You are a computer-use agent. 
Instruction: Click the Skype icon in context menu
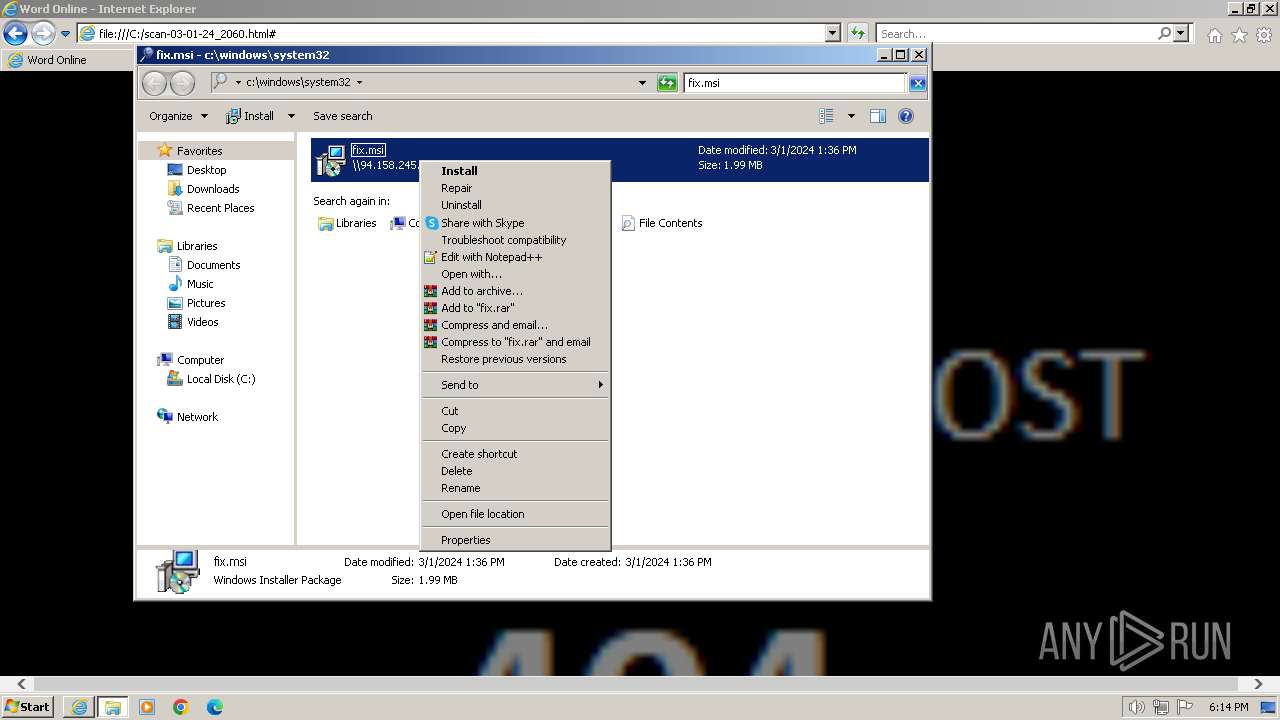[x=431, y=223]
